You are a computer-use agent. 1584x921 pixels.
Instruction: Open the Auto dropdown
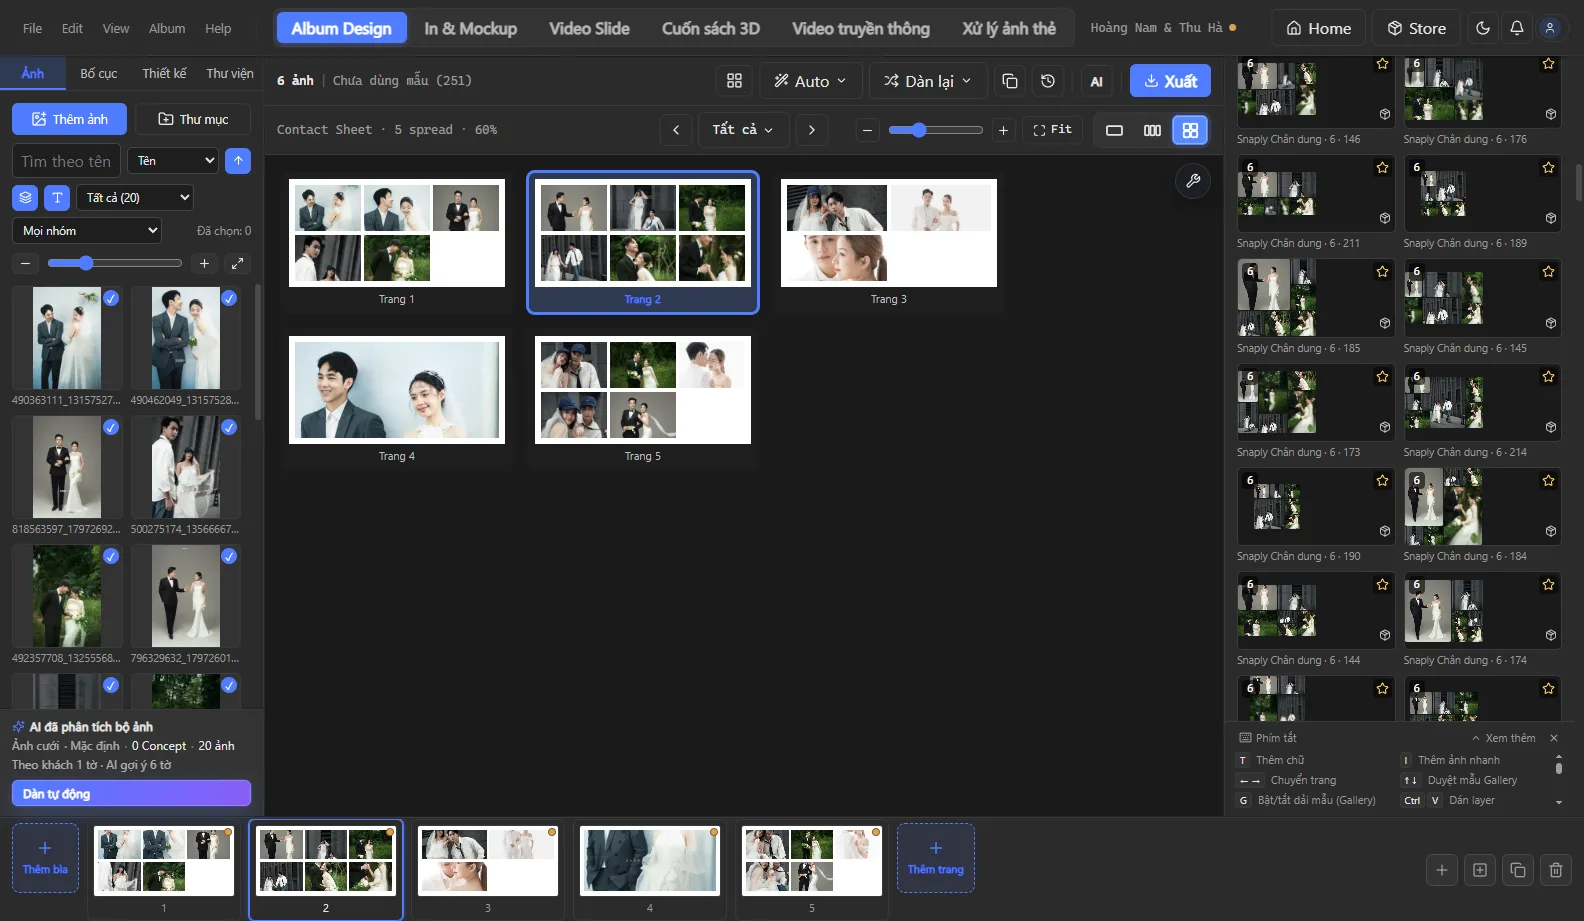[x=810, y=81]
